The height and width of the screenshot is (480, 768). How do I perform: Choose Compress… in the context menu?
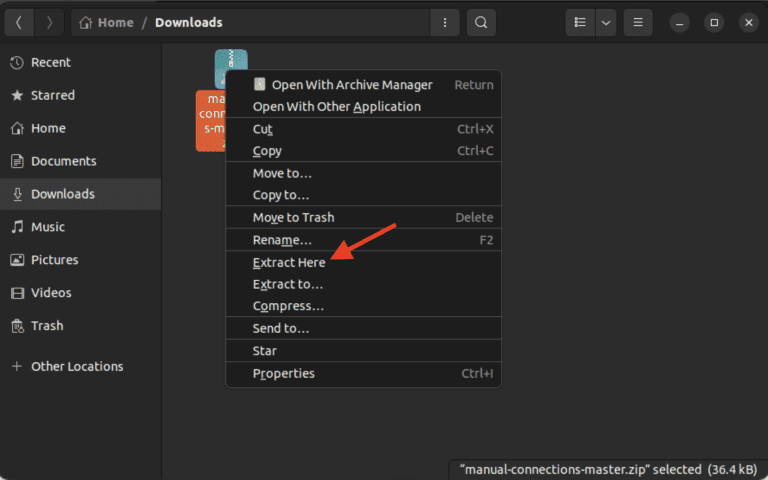[x=288, y=306]
